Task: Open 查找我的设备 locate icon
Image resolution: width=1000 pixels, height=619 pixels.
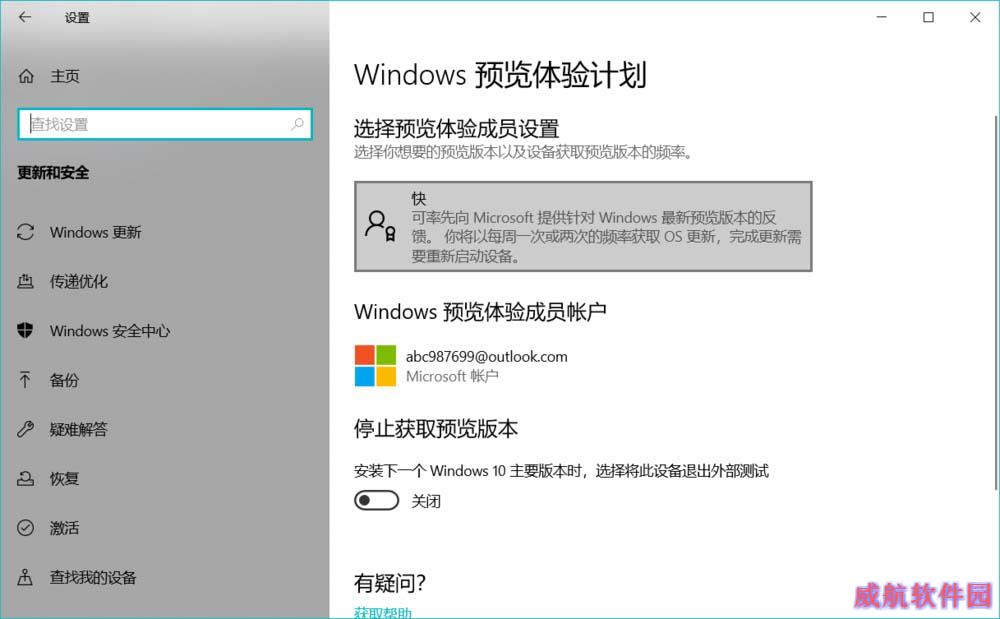Action: 25,577
